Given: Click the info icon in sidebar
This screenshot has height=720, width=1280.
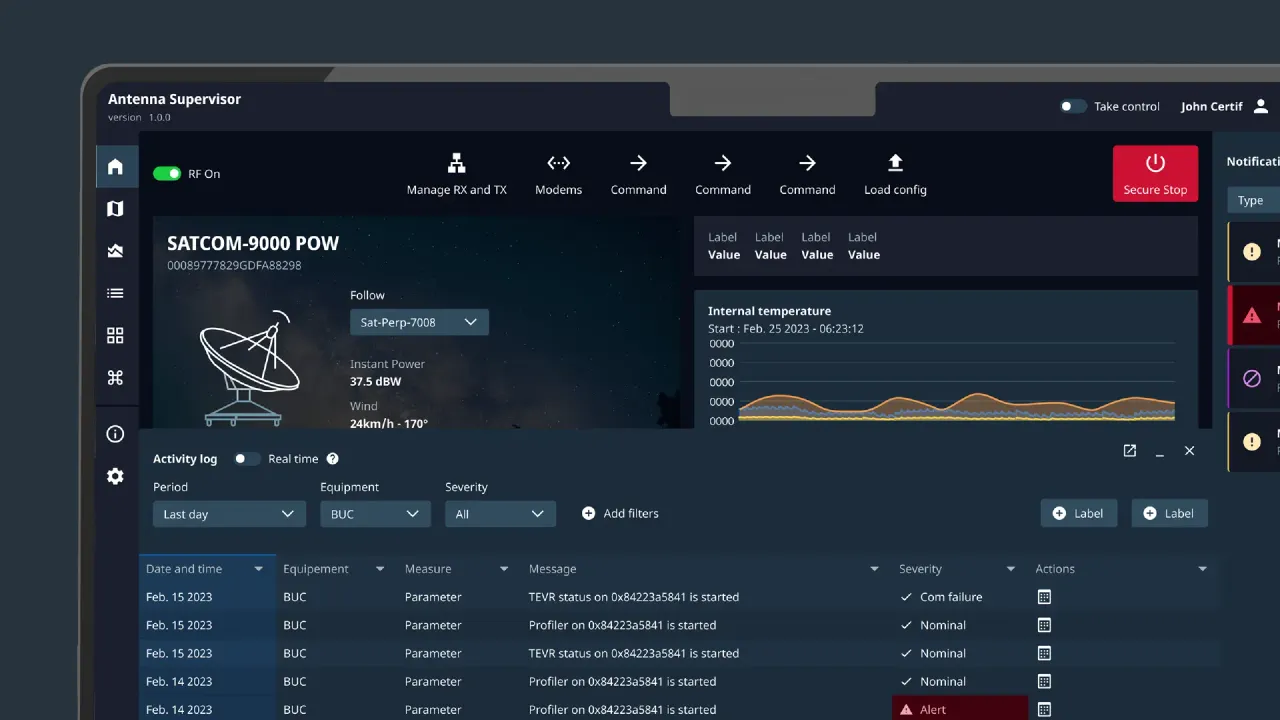Looking at the screenshot, I should click(115, 434).
